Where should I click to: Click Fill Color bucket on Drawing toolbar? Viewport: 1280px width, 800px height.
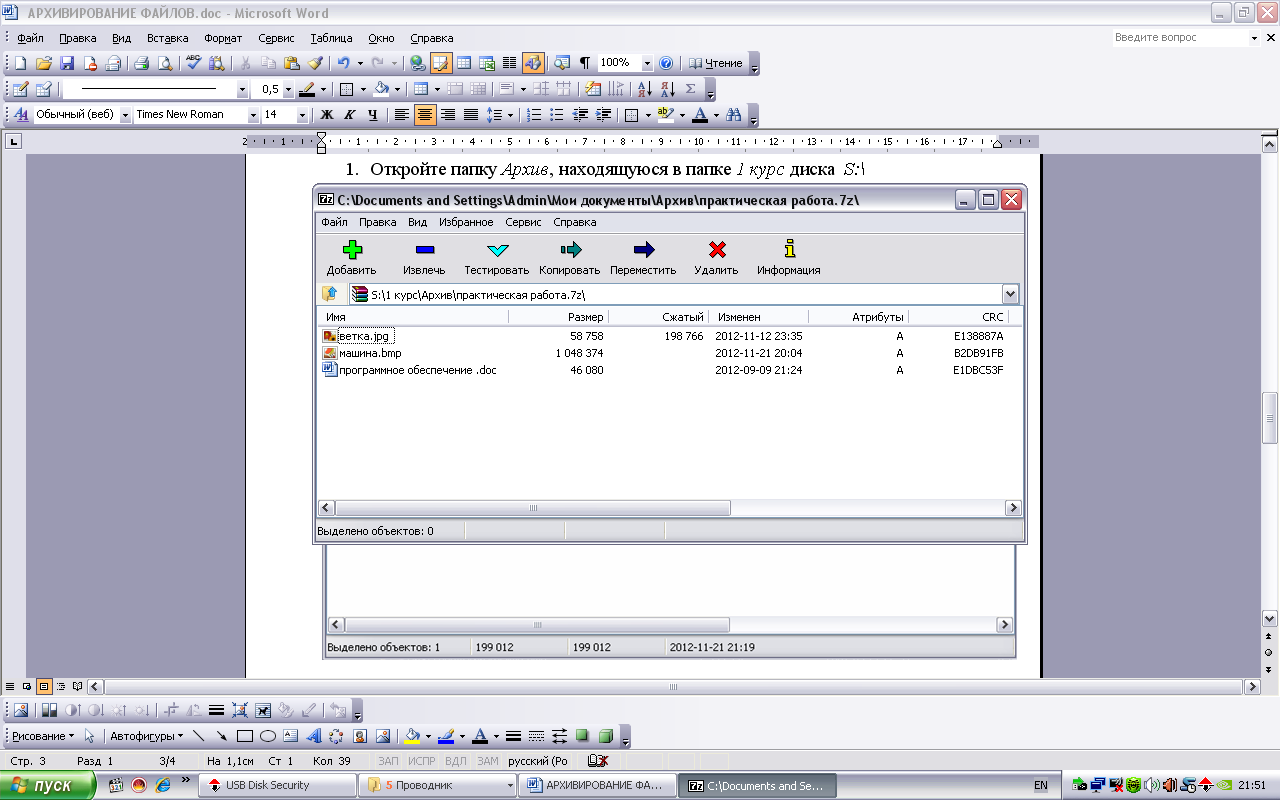(x=411, y=737)
